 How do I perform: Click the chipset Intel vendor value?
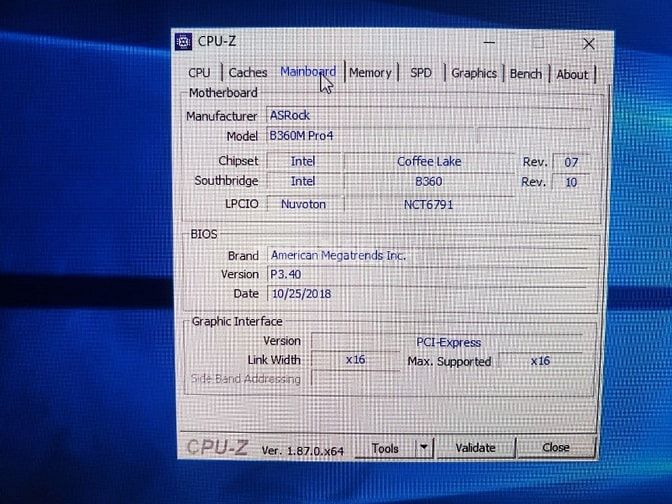coord(303,161)
